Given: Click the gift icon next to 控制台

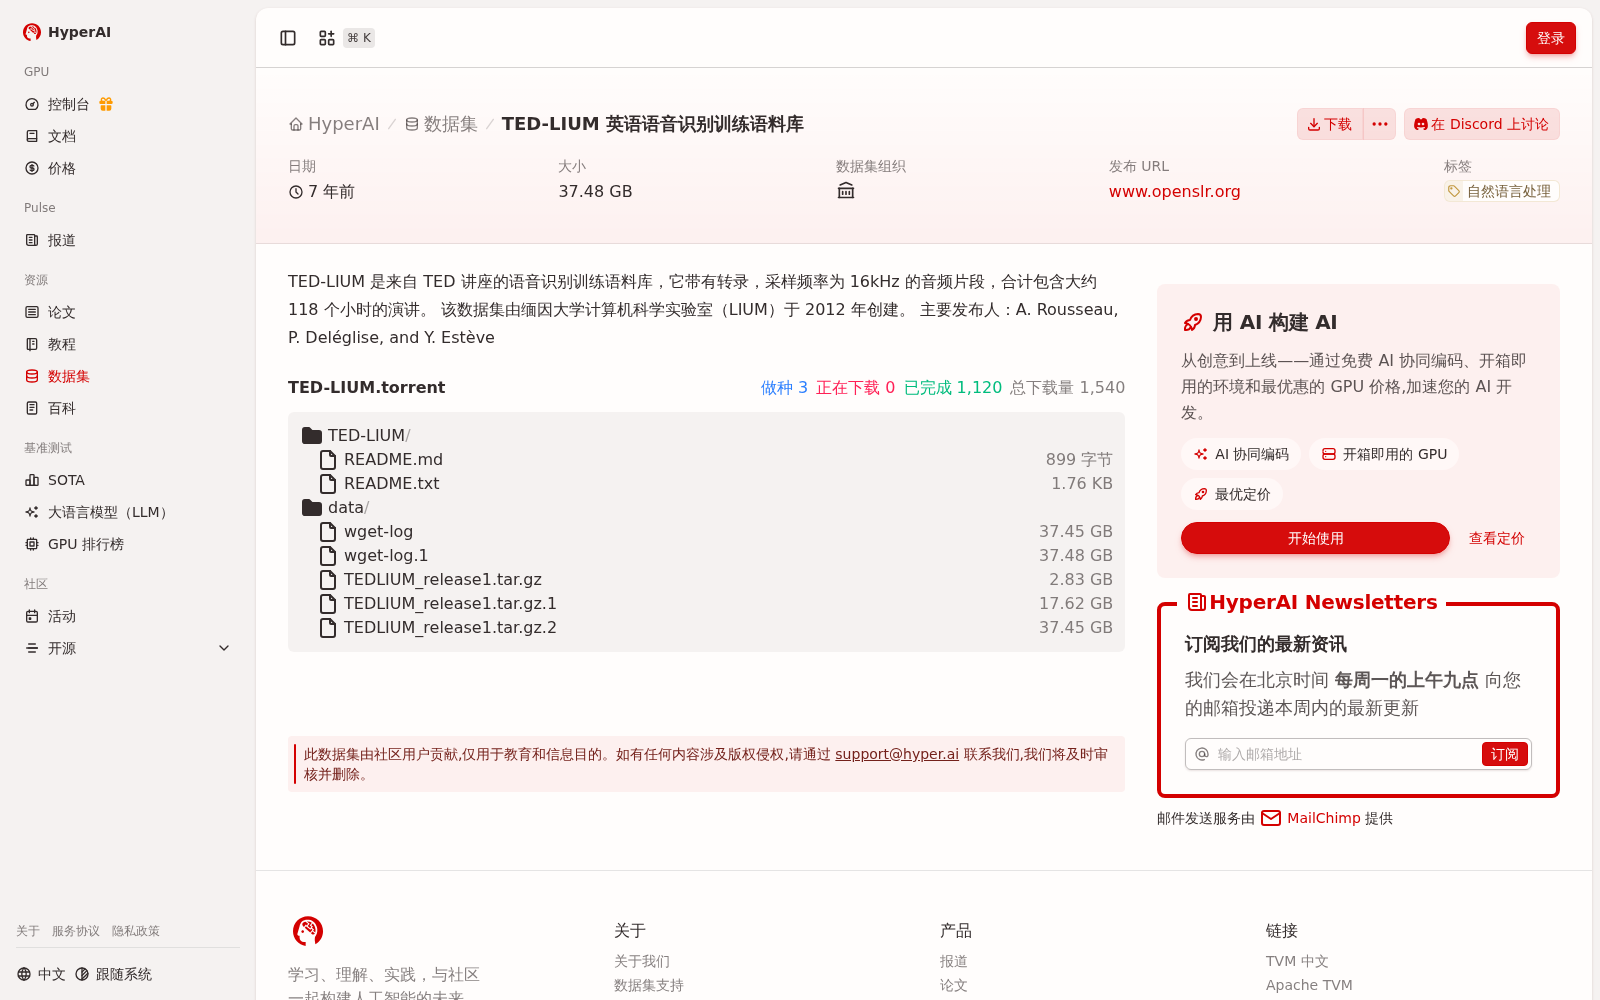Looking at the screenshot, I should click(x=106, y=104).
